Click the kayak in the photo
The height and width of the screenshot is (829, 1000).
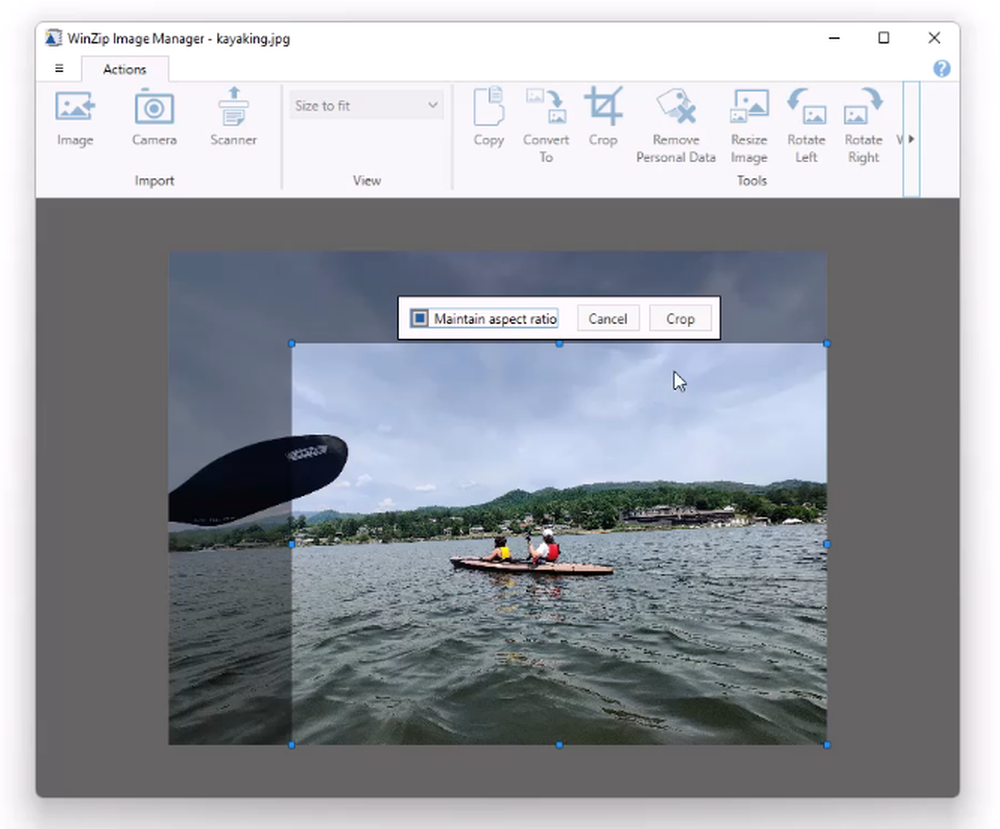click(532, 566)
